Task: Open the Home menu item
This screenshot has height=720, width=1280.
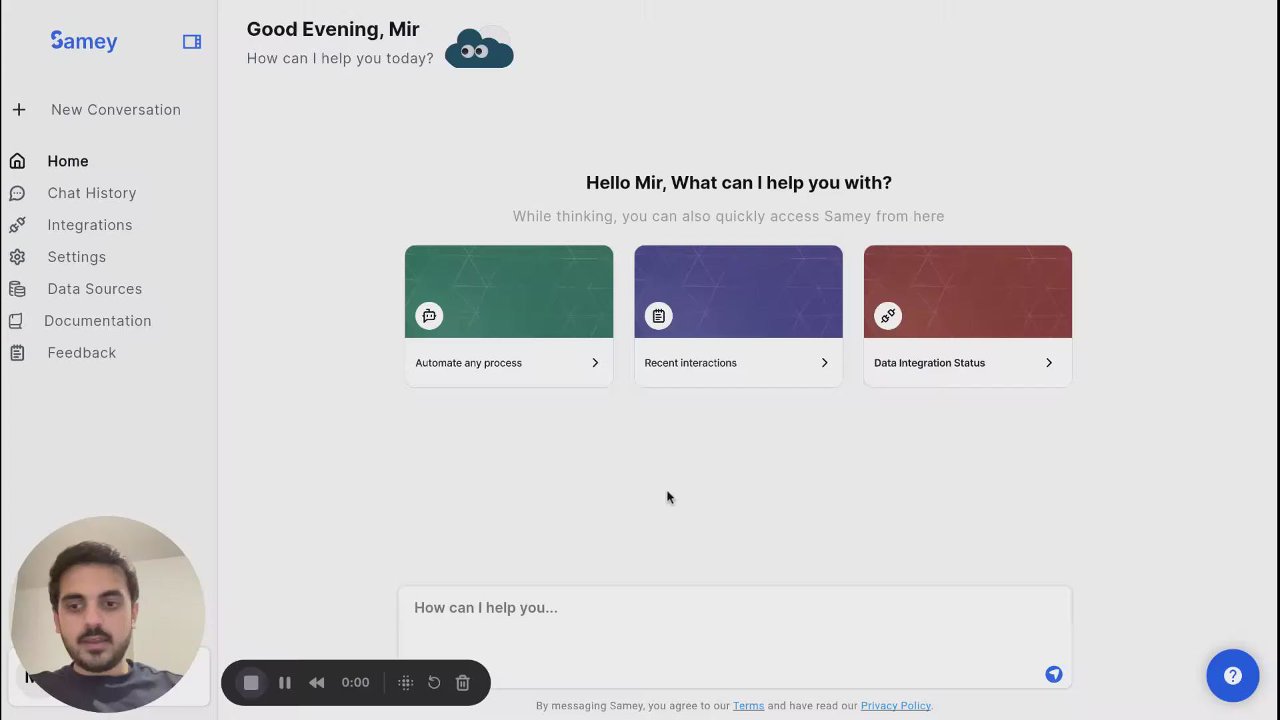Action: [68, 161]
